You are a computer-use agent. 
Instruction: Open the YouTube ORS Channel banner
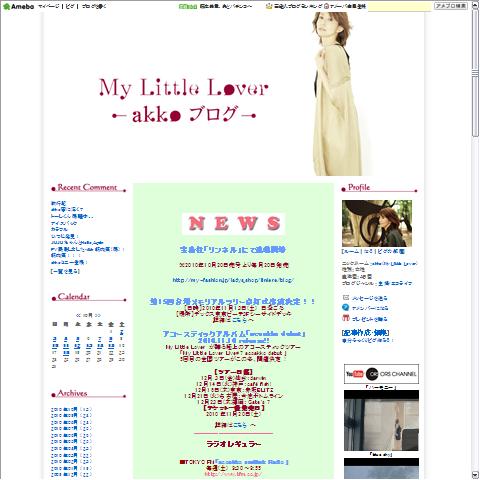point(381,374)
